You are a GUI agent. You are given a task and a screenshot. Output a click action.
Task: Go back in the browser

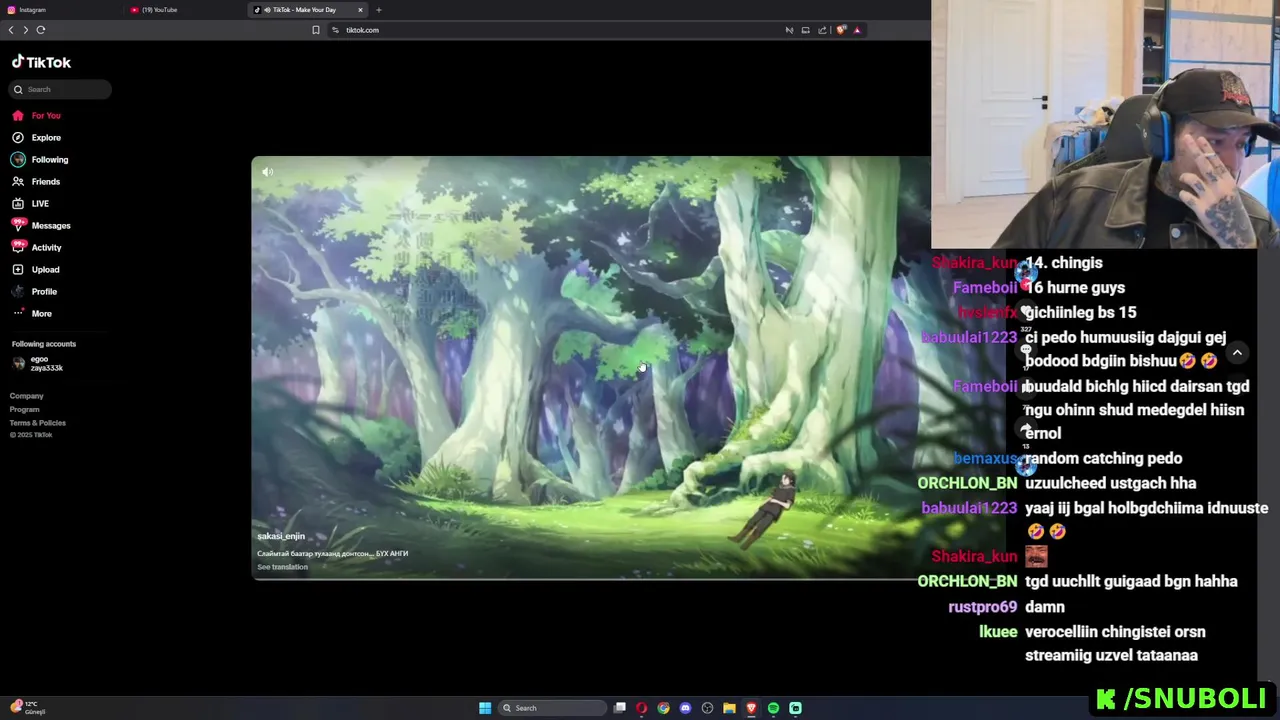pos(11,30)
